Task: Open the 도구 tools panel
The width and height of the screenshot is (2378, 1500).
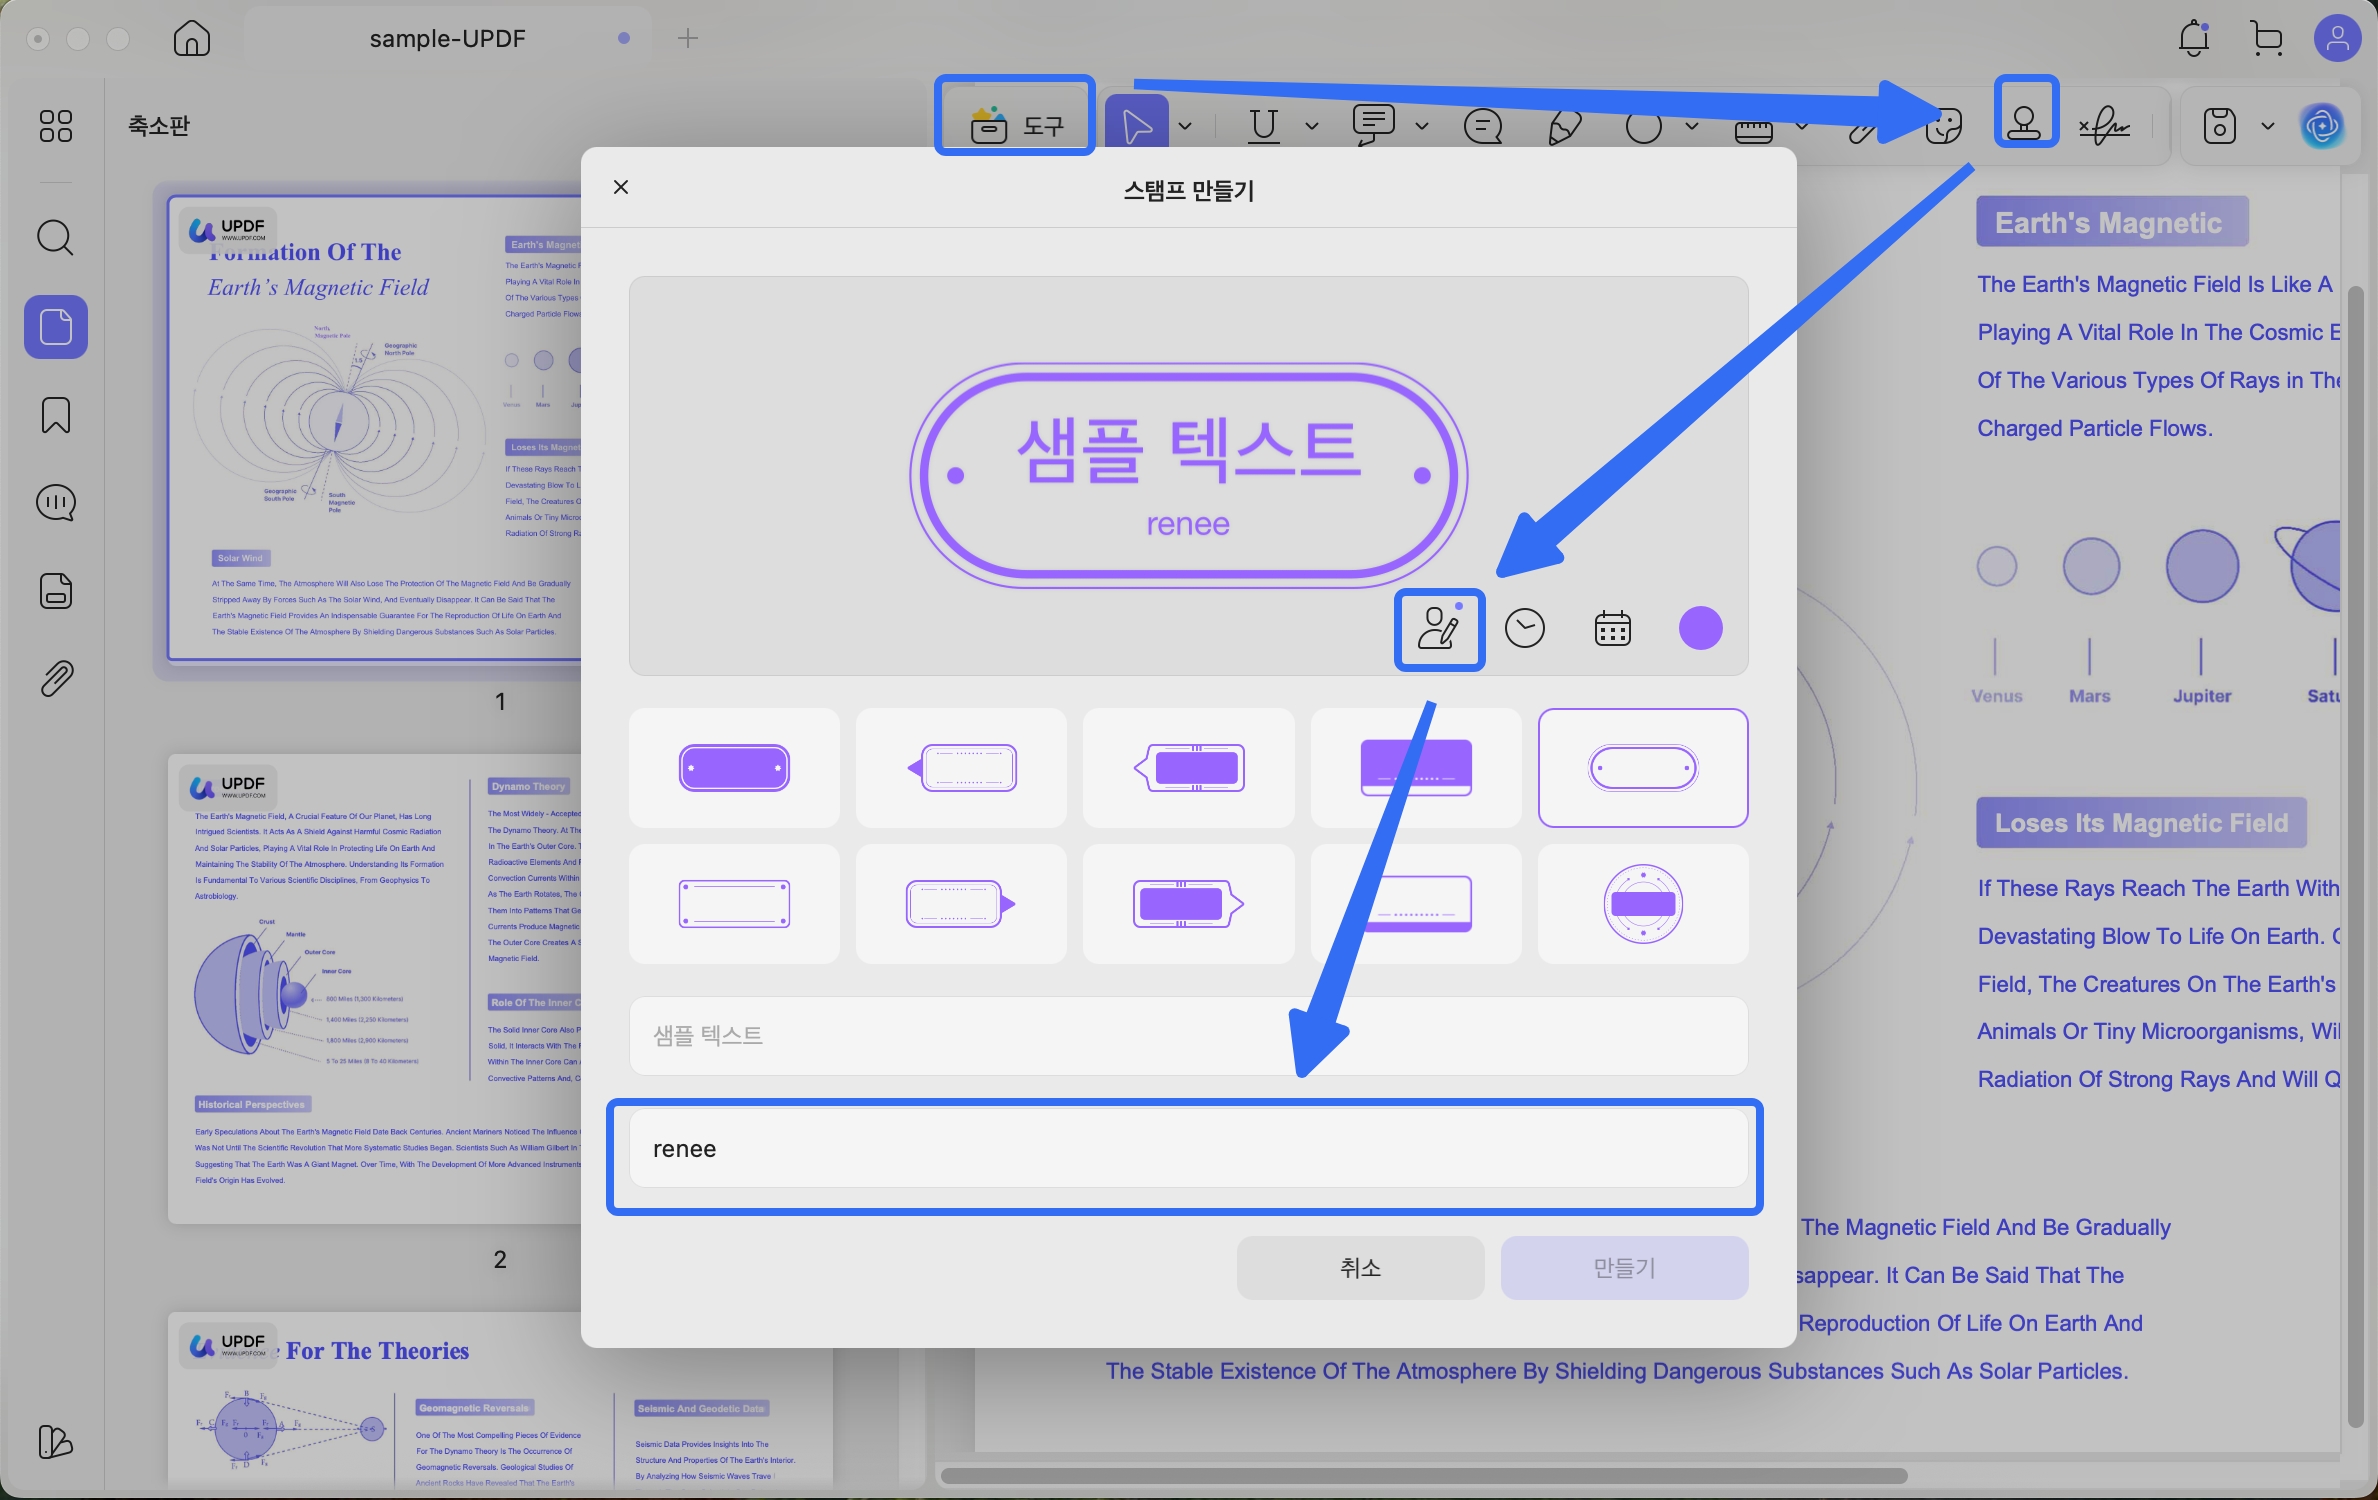Action: point(1015,118)
